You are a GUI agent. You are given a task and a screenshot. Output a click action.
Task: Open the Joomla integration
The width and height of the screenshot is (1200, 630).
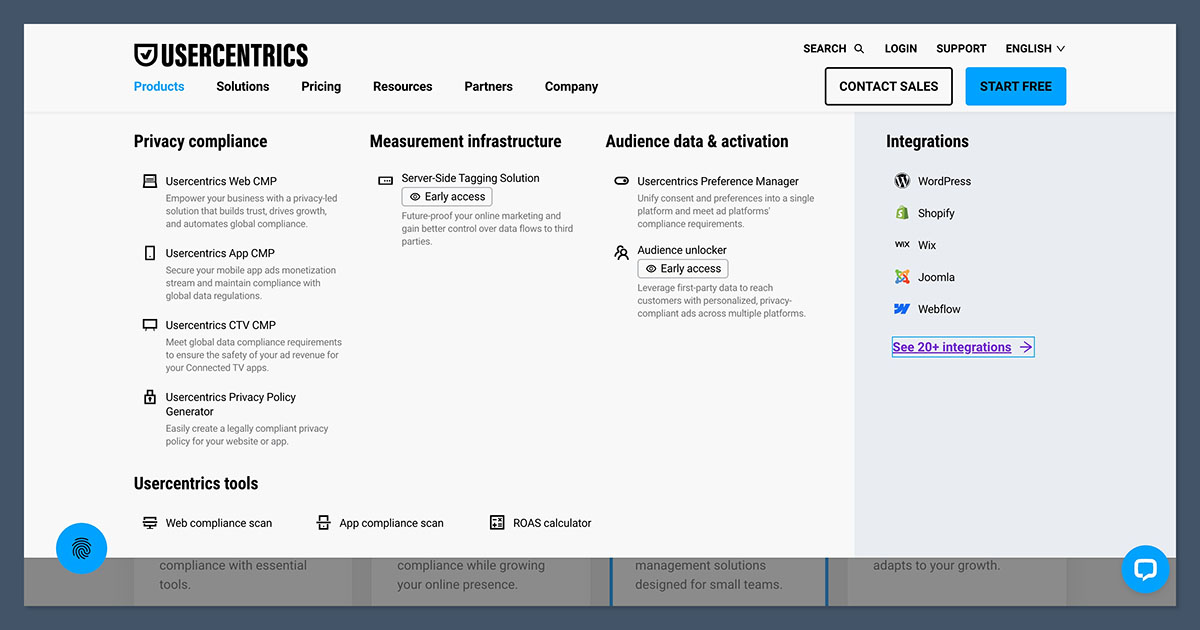tap(935, 277)
